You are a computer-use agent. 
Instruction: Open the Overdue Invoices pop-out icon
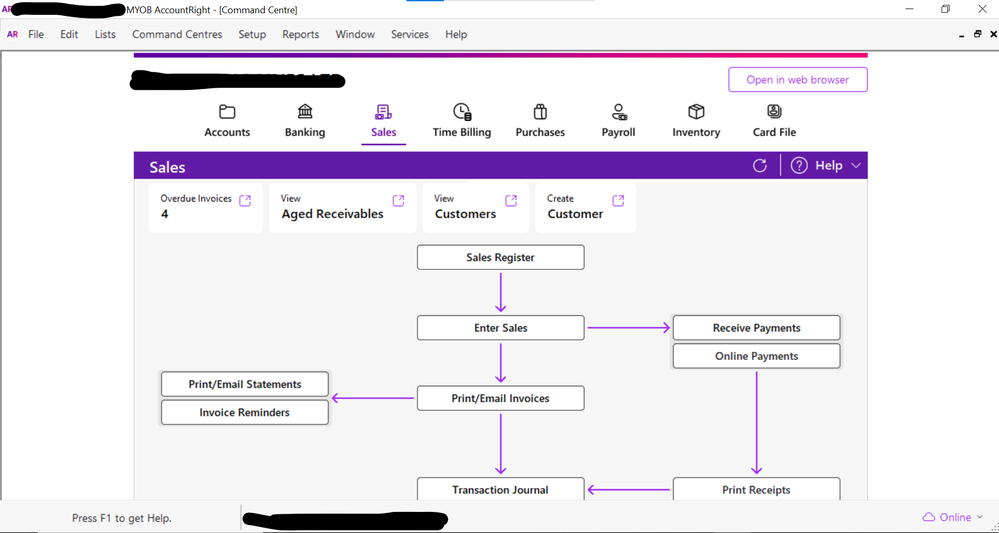[x=245, y=201]
